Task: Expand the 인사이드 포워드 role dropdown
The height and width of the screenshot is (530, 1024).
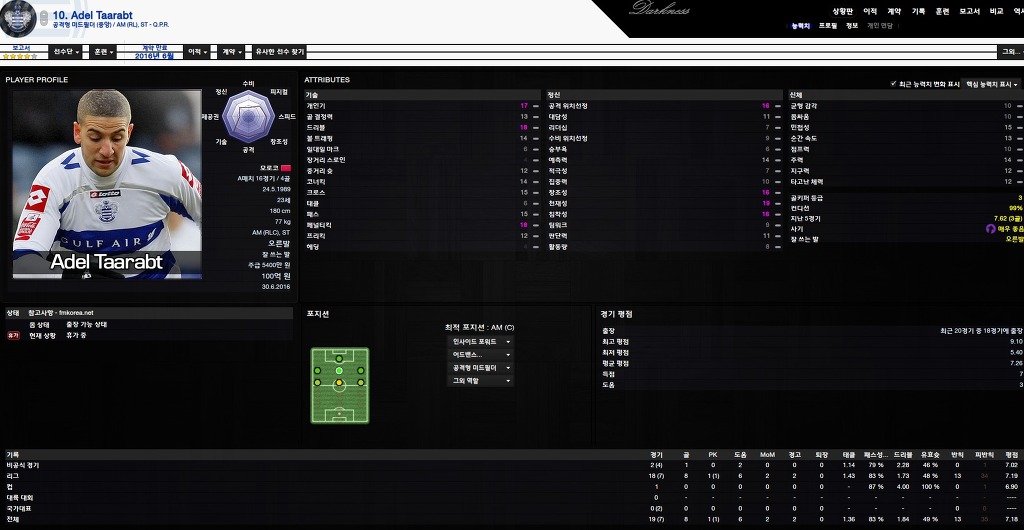Action: click(x=479, y=341)
